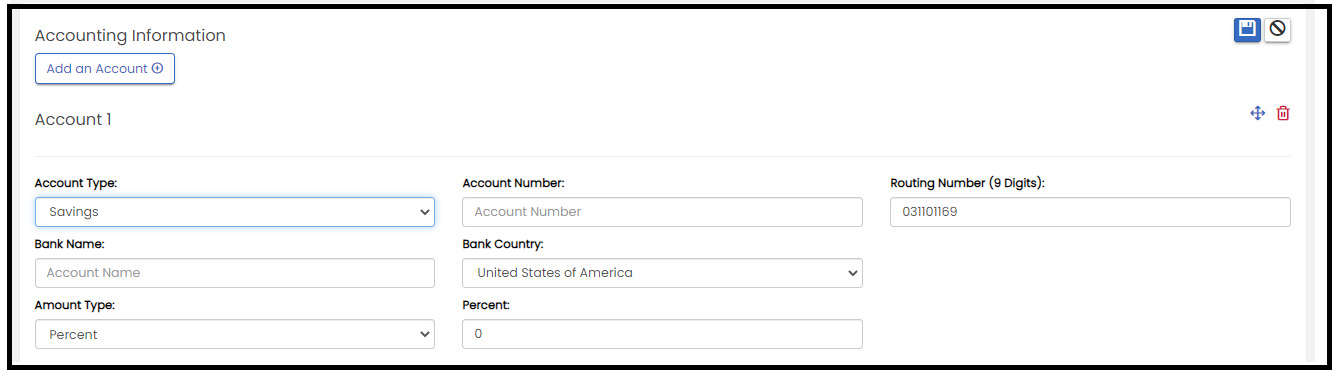Open the Amount Type dropdown showing Percent
Screen dimensions: 1340x376
(235, 334)
